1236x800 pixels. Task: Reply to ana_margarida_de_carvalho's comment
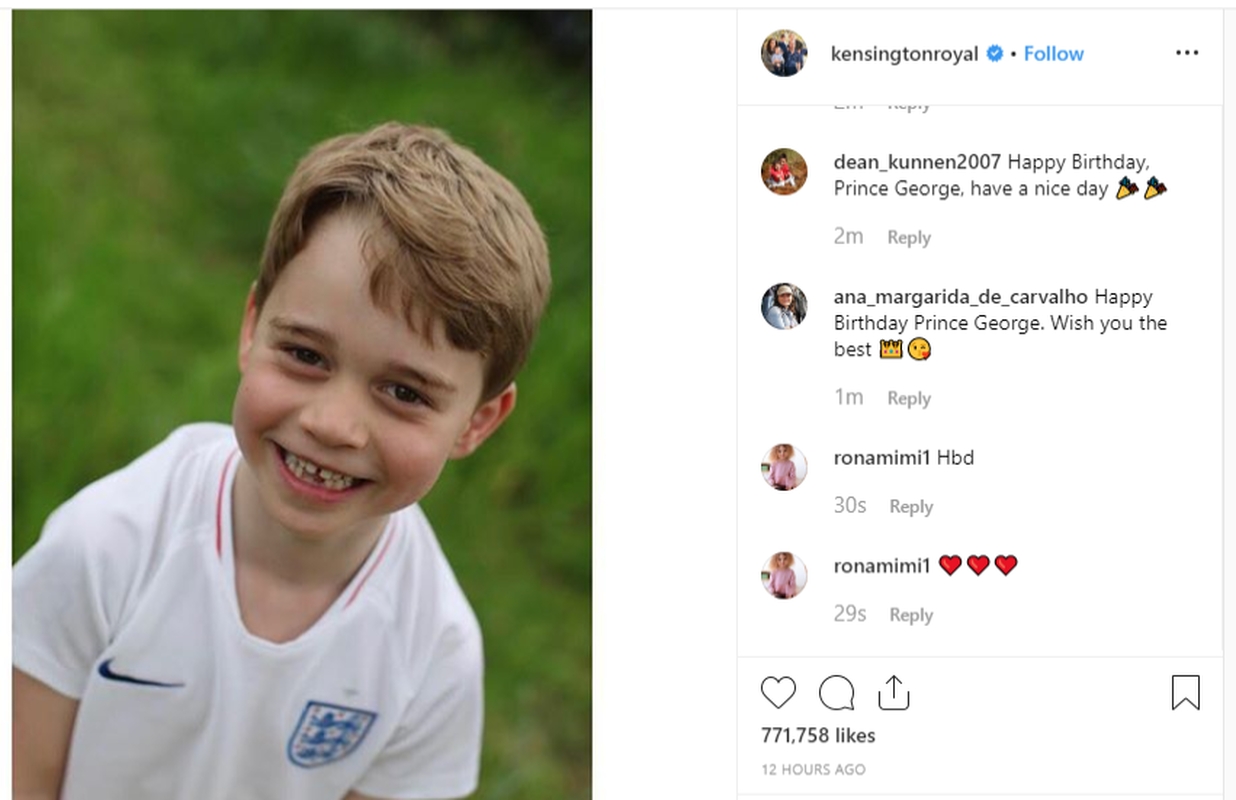click(909, 398)
